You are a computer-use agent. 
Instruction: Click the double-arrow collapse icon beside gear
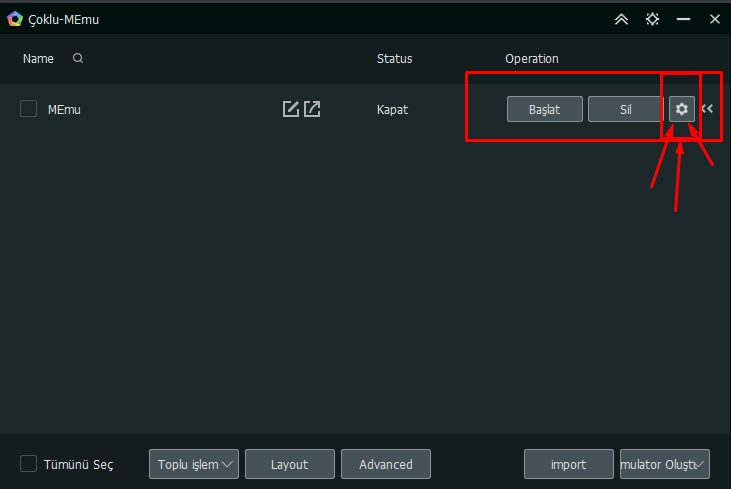click(707, 109)
